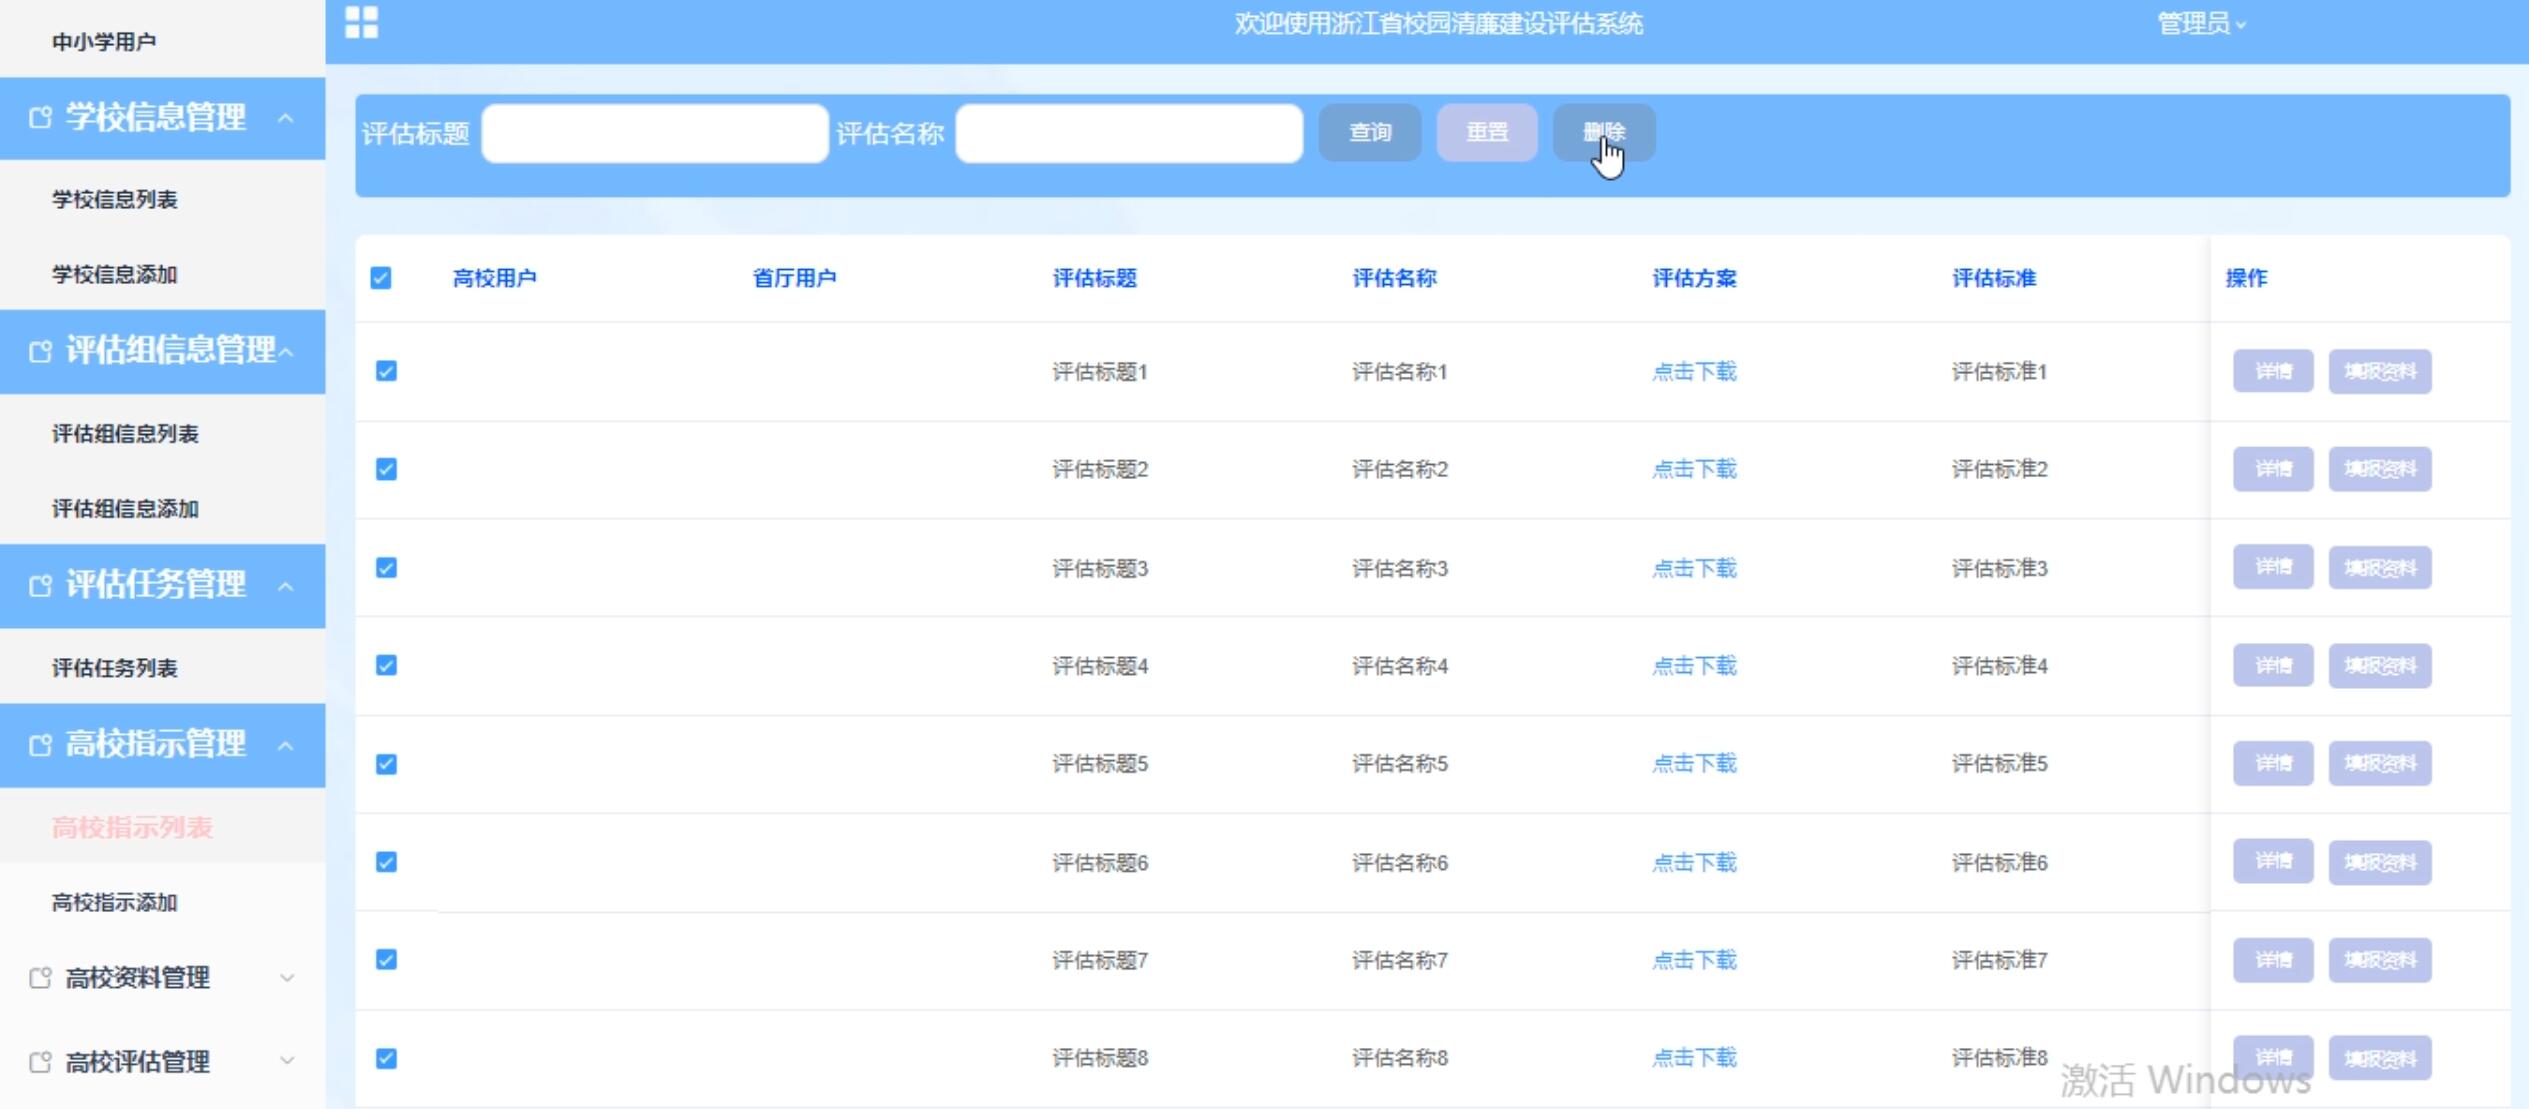Open 学校信息列表 in the sidebar
The image size is (2529, 1109).
click(115, 200)
